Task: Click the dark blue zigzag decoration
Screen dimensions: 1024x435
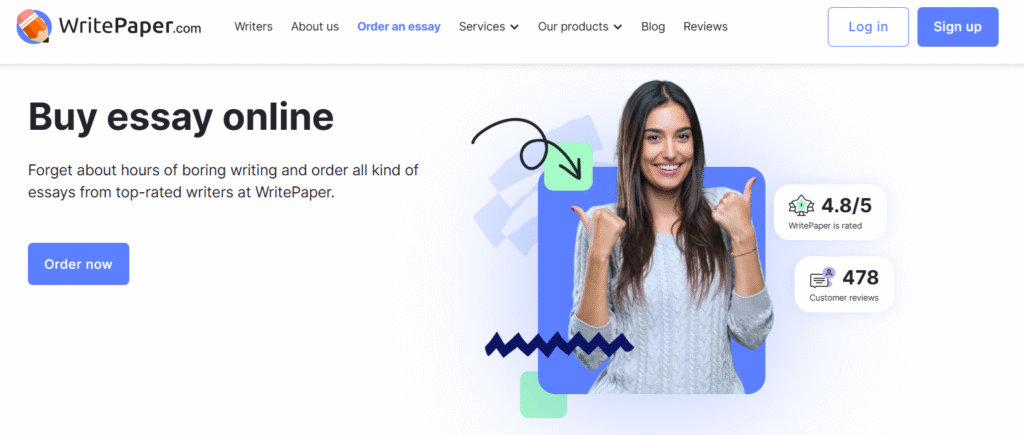Action: [559, 344]
